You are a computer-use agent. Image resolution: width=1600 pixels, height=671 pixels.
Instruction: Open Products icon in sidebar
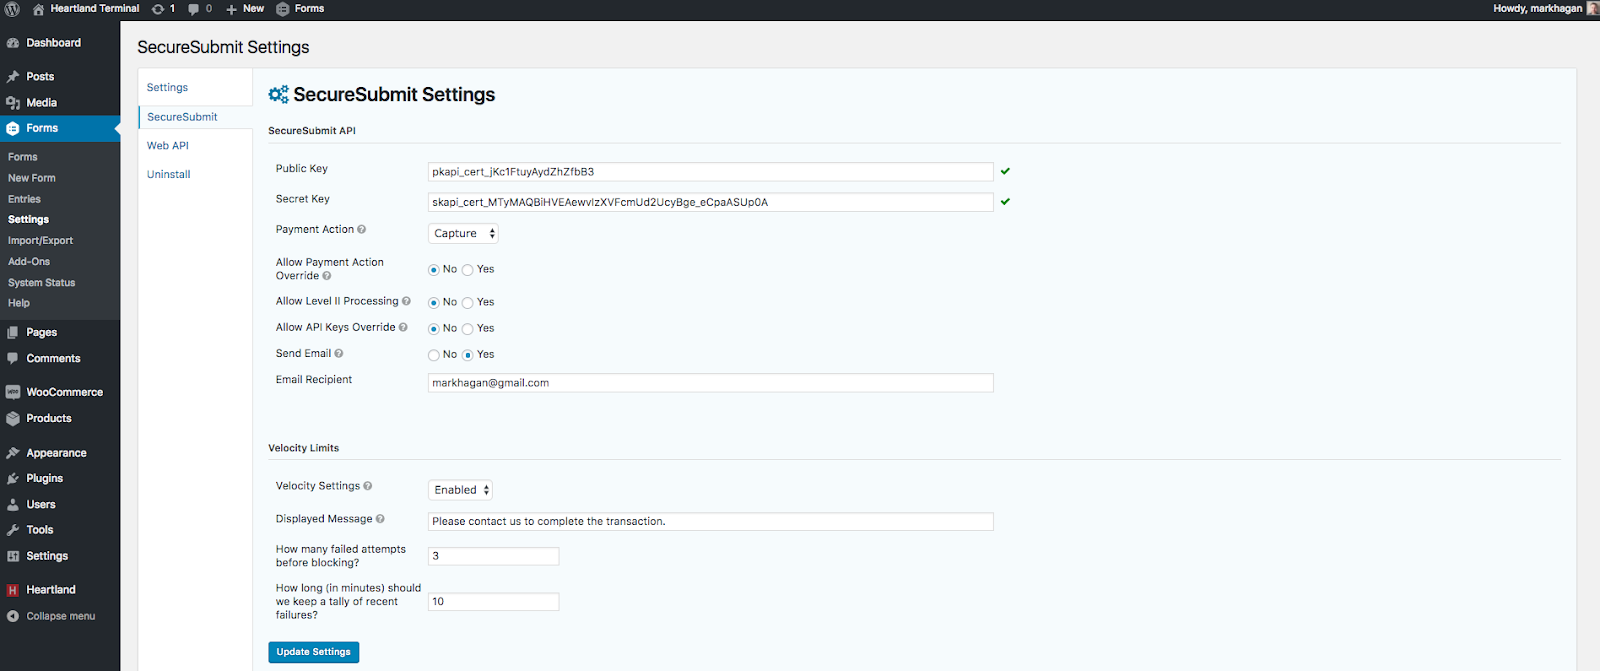pos(13,419)
